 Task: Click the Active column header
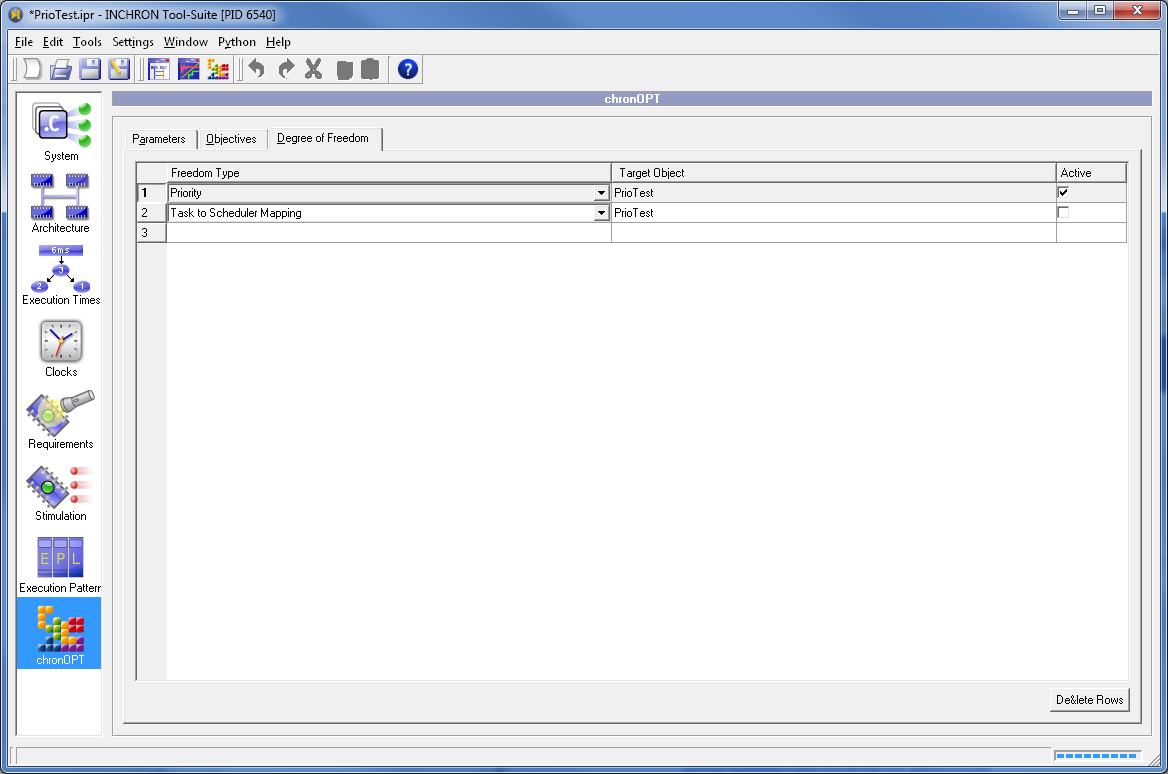click(x=1091, y=173)
